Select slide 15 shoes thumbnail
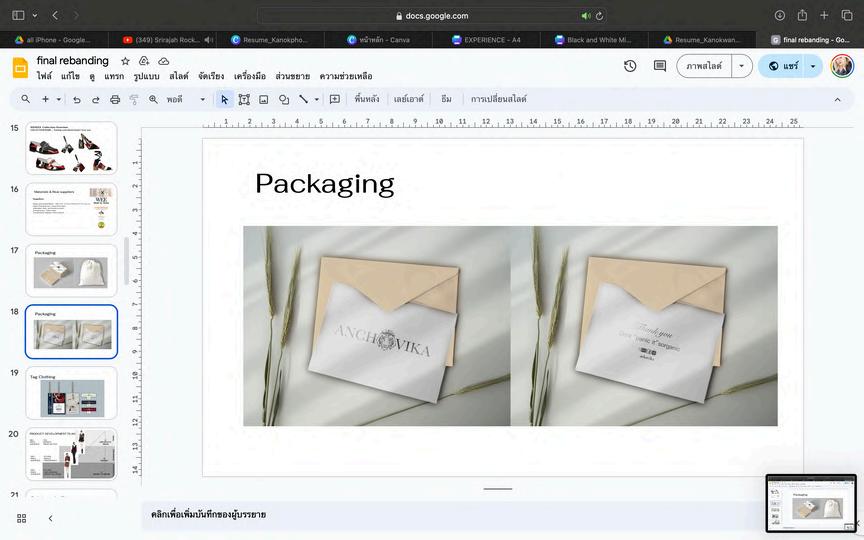This screenshot has width=864, height=540. coord(72,148)
